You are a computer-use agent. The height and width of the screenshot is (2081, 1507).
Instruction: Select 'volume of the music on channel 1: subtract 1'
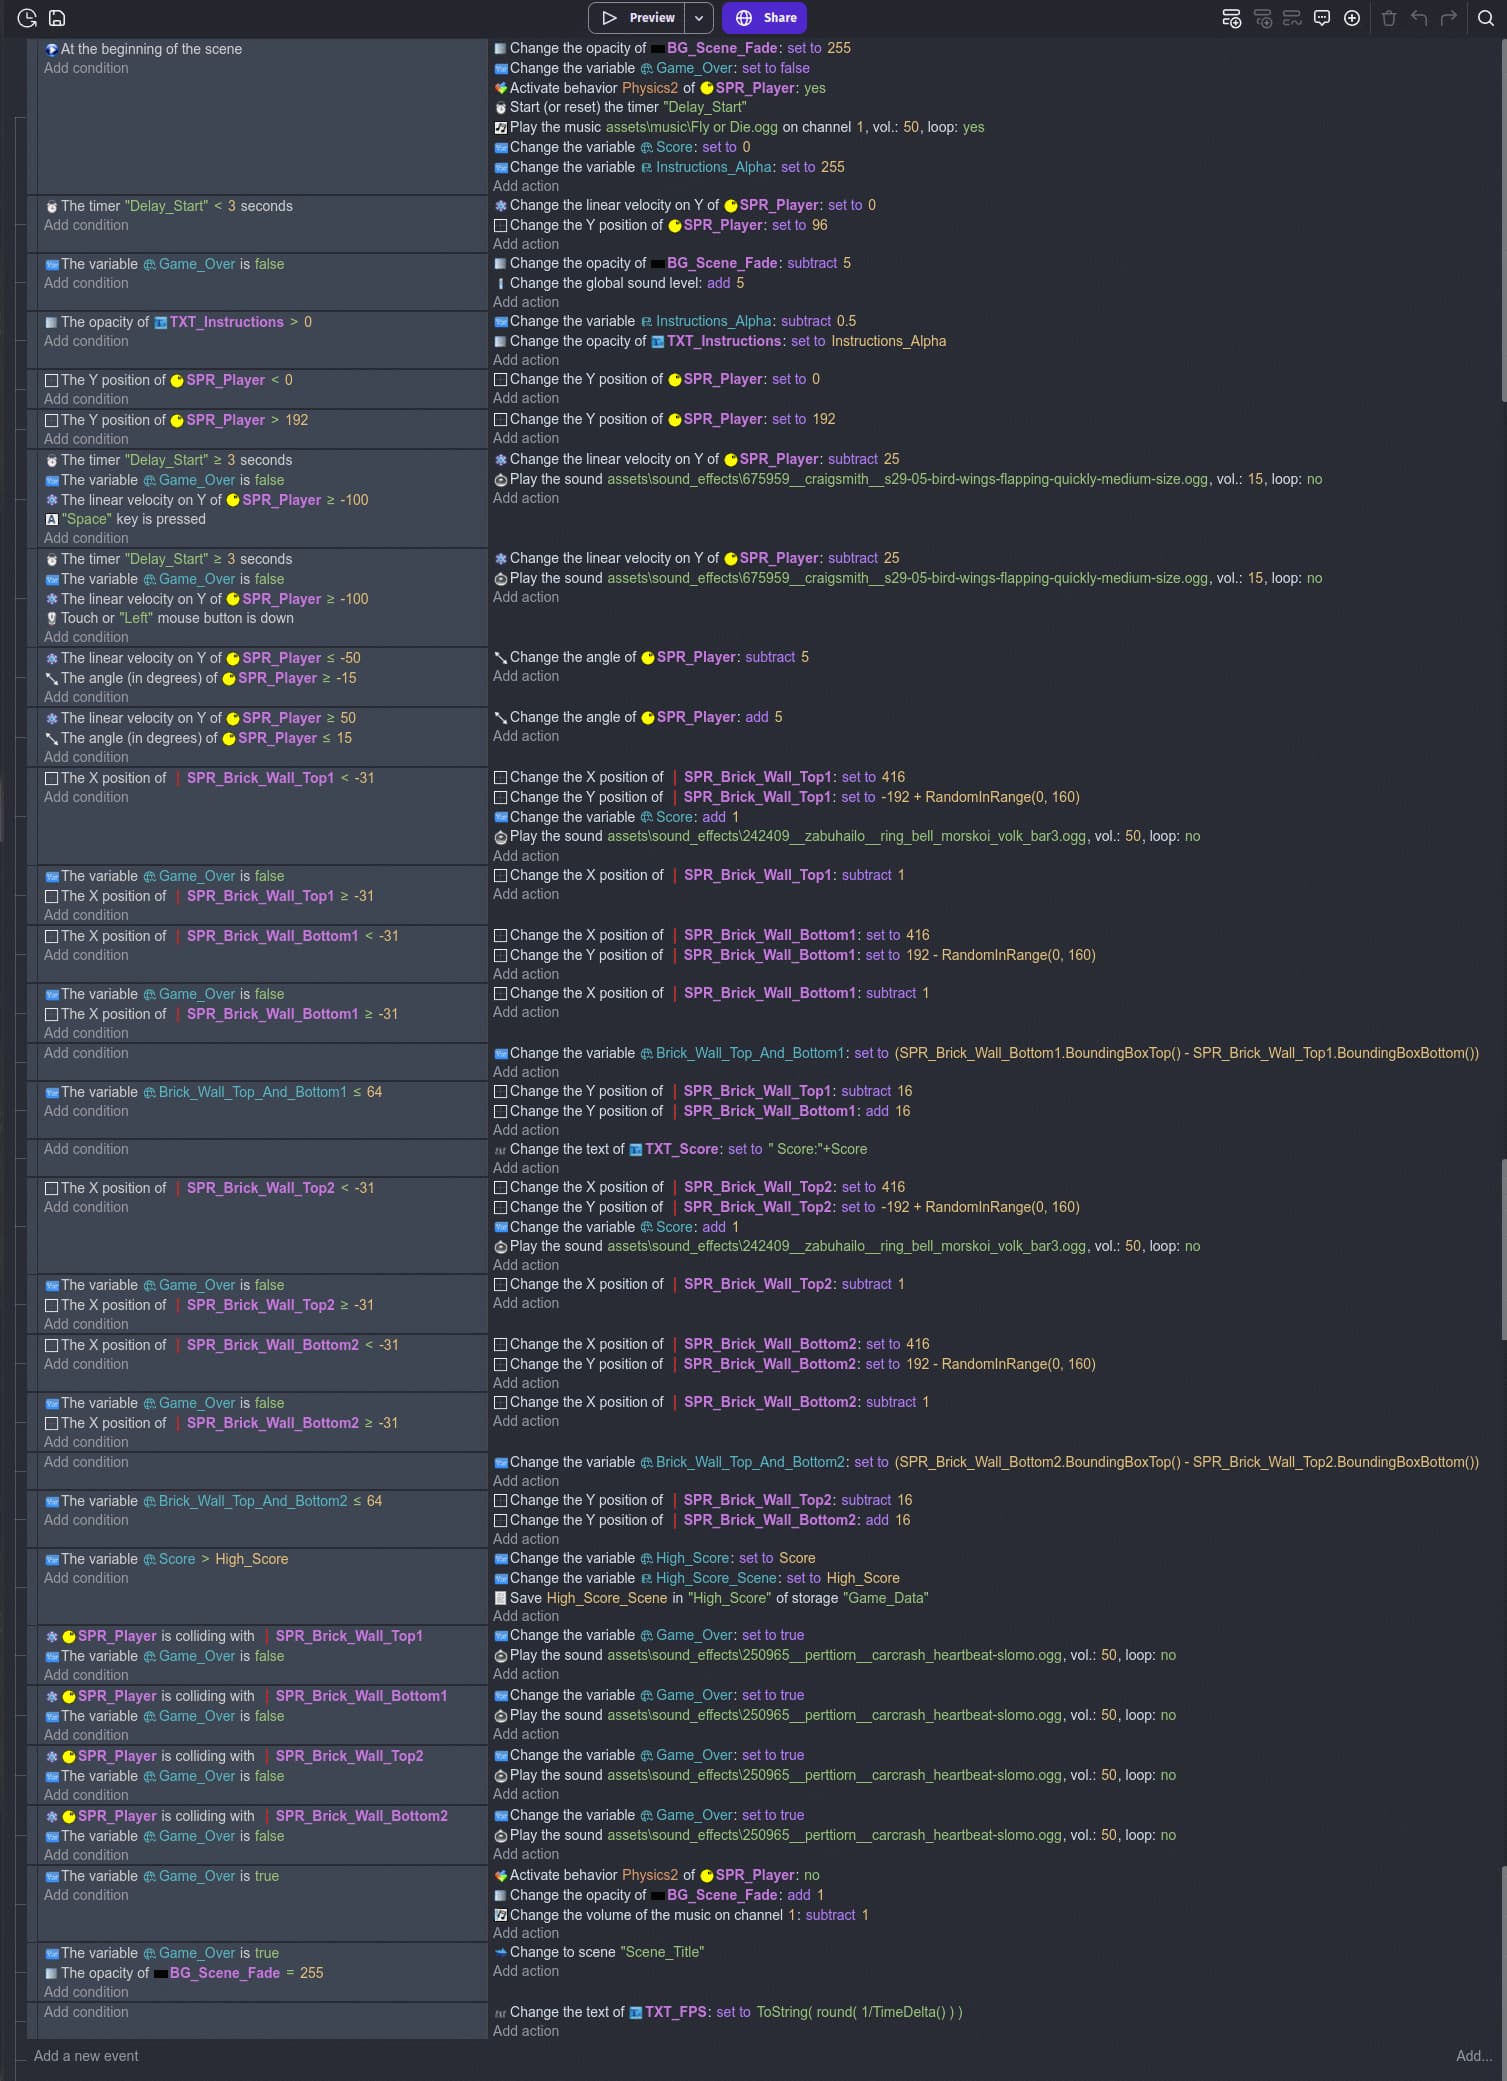tap(682, 1916)
